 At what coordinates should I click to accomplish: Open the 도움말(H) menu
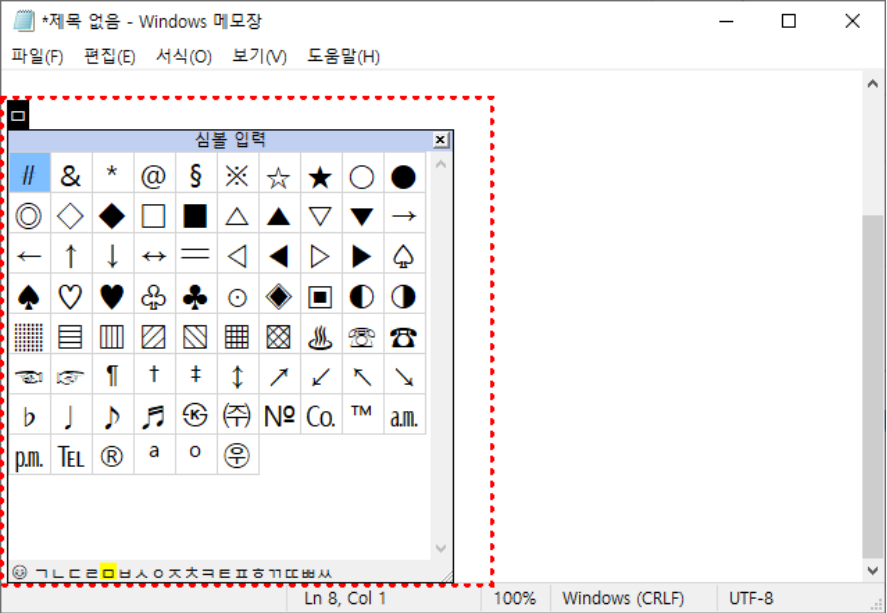(343, 56)
